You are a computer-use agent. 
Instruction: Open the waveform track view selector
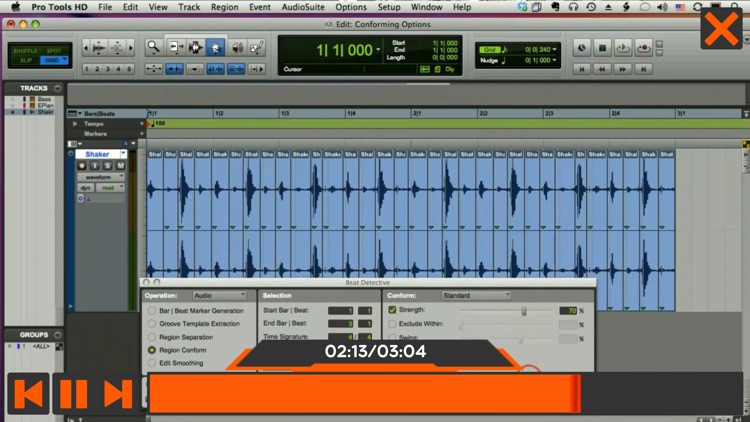(101, 177)
